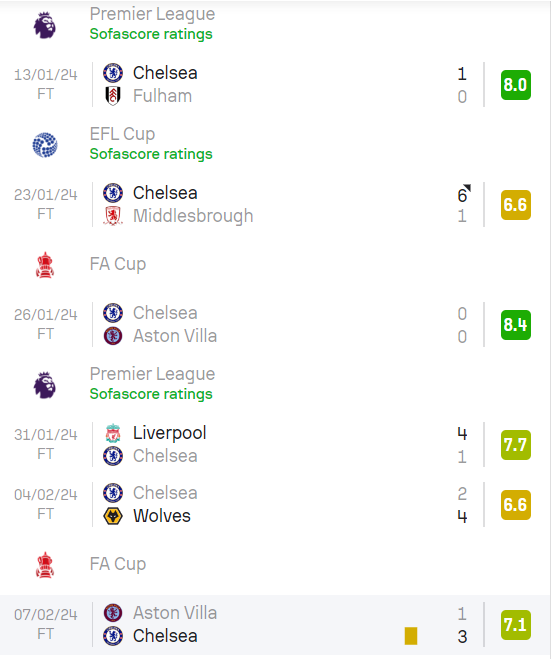This screenshot has width=551, height=659.
Task: Click the Aston Villa crest in 26/01/24 match
Action: [113, 336]
